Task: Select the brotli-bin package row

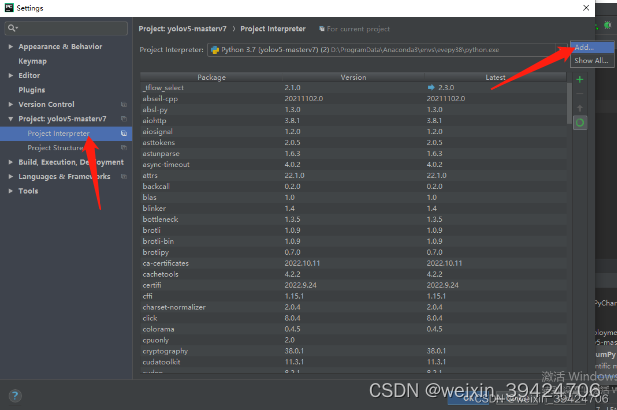Action: coord(353,241)
